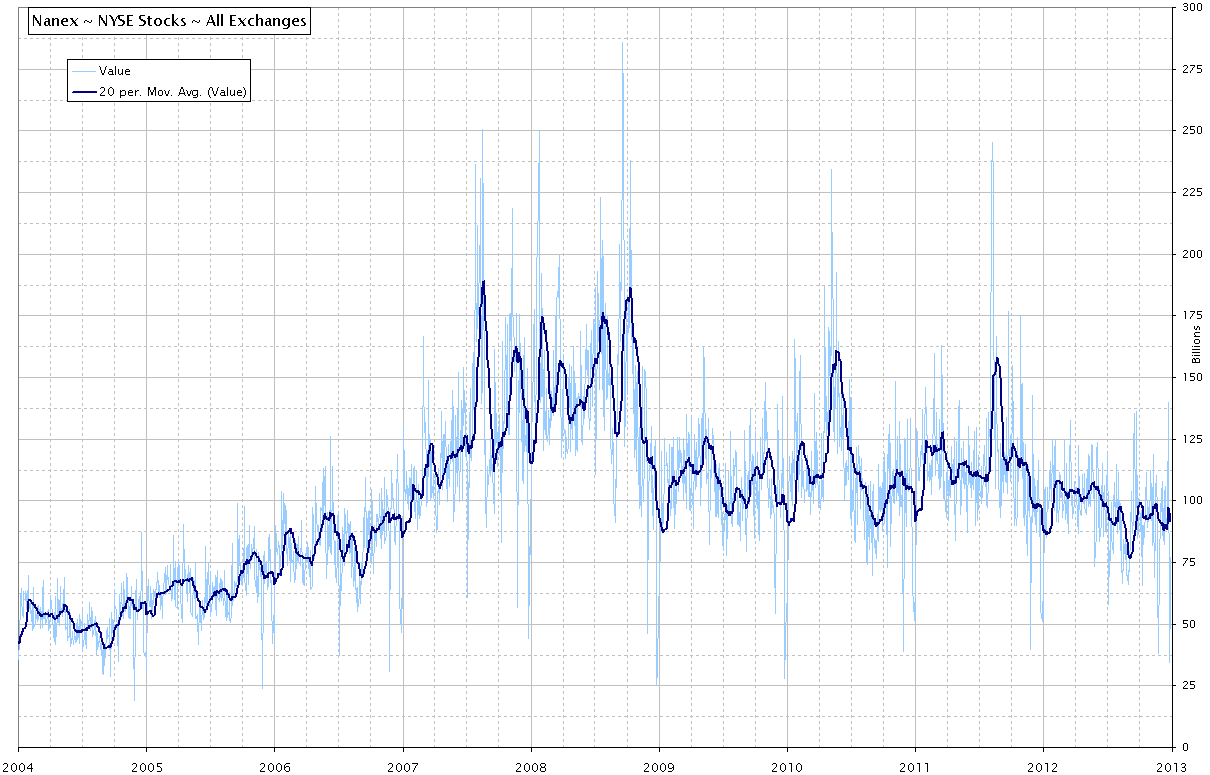This screenshot has width=1210, height=775.
Task: Click the 175 y-axis value
Action: point(1192,315)
